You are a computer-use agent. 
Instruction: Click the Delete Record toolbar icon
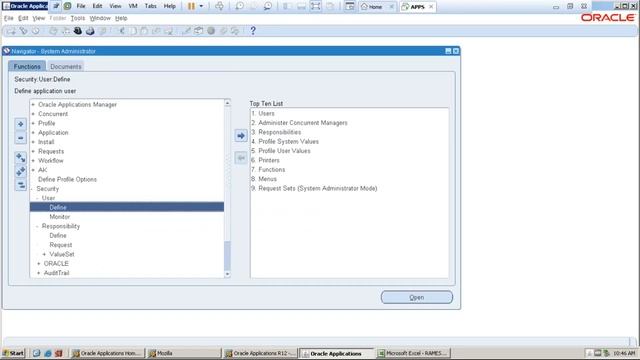[x=168, y=31]
